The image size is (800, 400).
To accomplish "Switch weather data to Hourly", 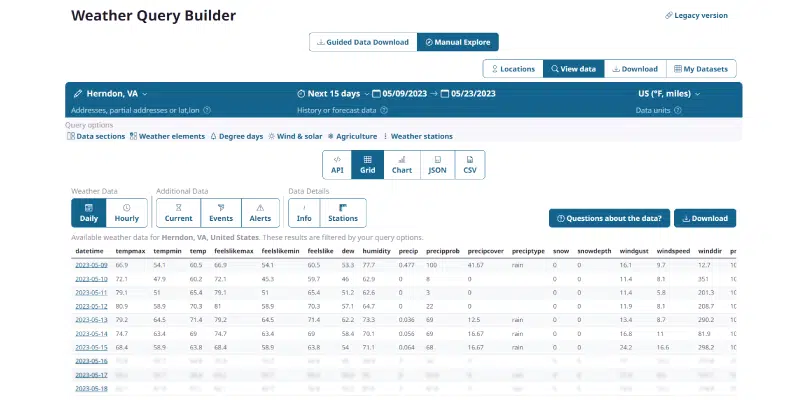I will (128, 212).
